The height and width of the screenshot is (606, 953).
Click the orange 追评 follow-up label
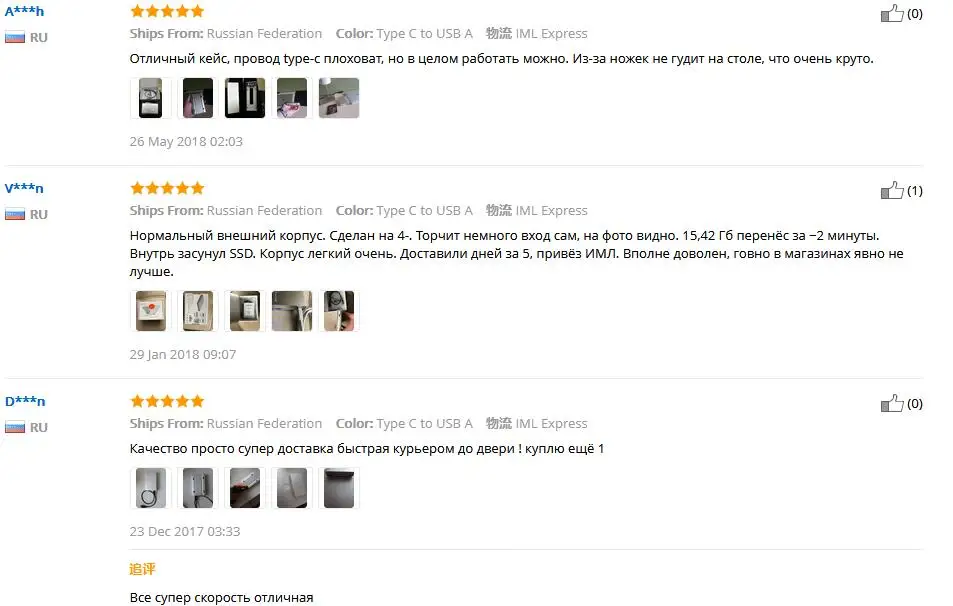pyautogui.click(x=142, y=570)
